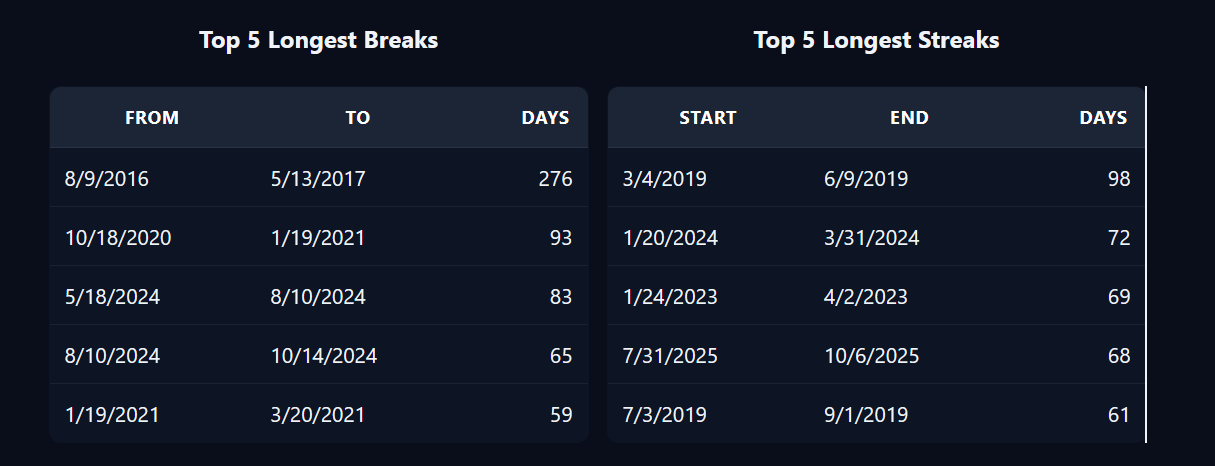Viewport: 1215px width, 466px height.
Task: Click the 10/14/2024 date cell
Action: click(x=324, y=356)
